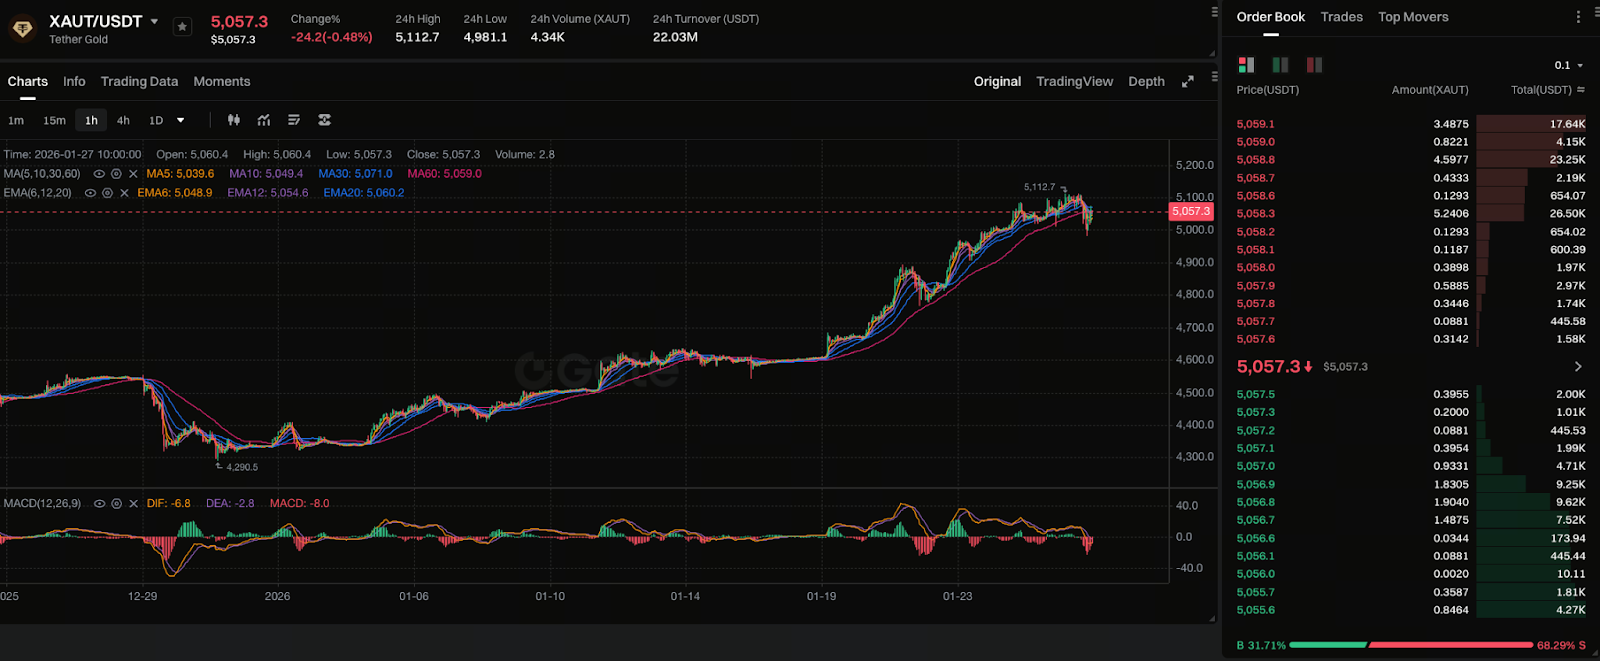
Task: Open the XAUT/USDT pair selector dropdown
Action: 154,21
